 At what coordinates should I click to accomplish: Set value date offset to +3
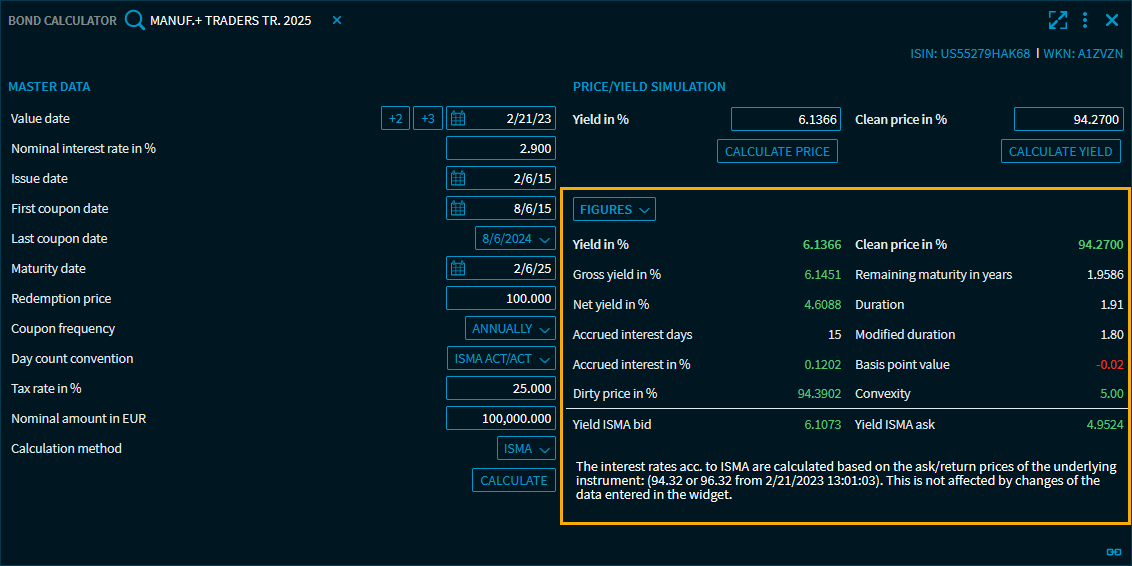coord(428,119)
